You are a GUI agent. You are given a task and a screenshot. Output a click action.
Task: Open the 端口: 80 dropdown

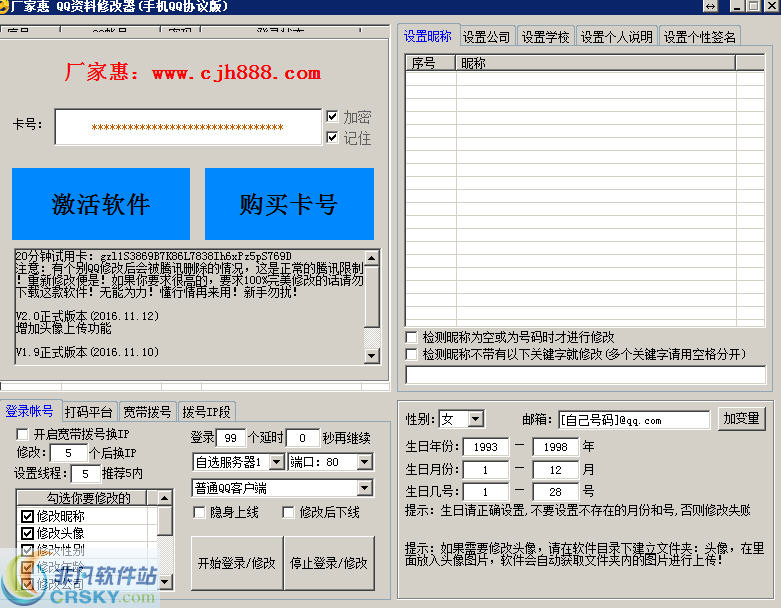click(365, 462)
